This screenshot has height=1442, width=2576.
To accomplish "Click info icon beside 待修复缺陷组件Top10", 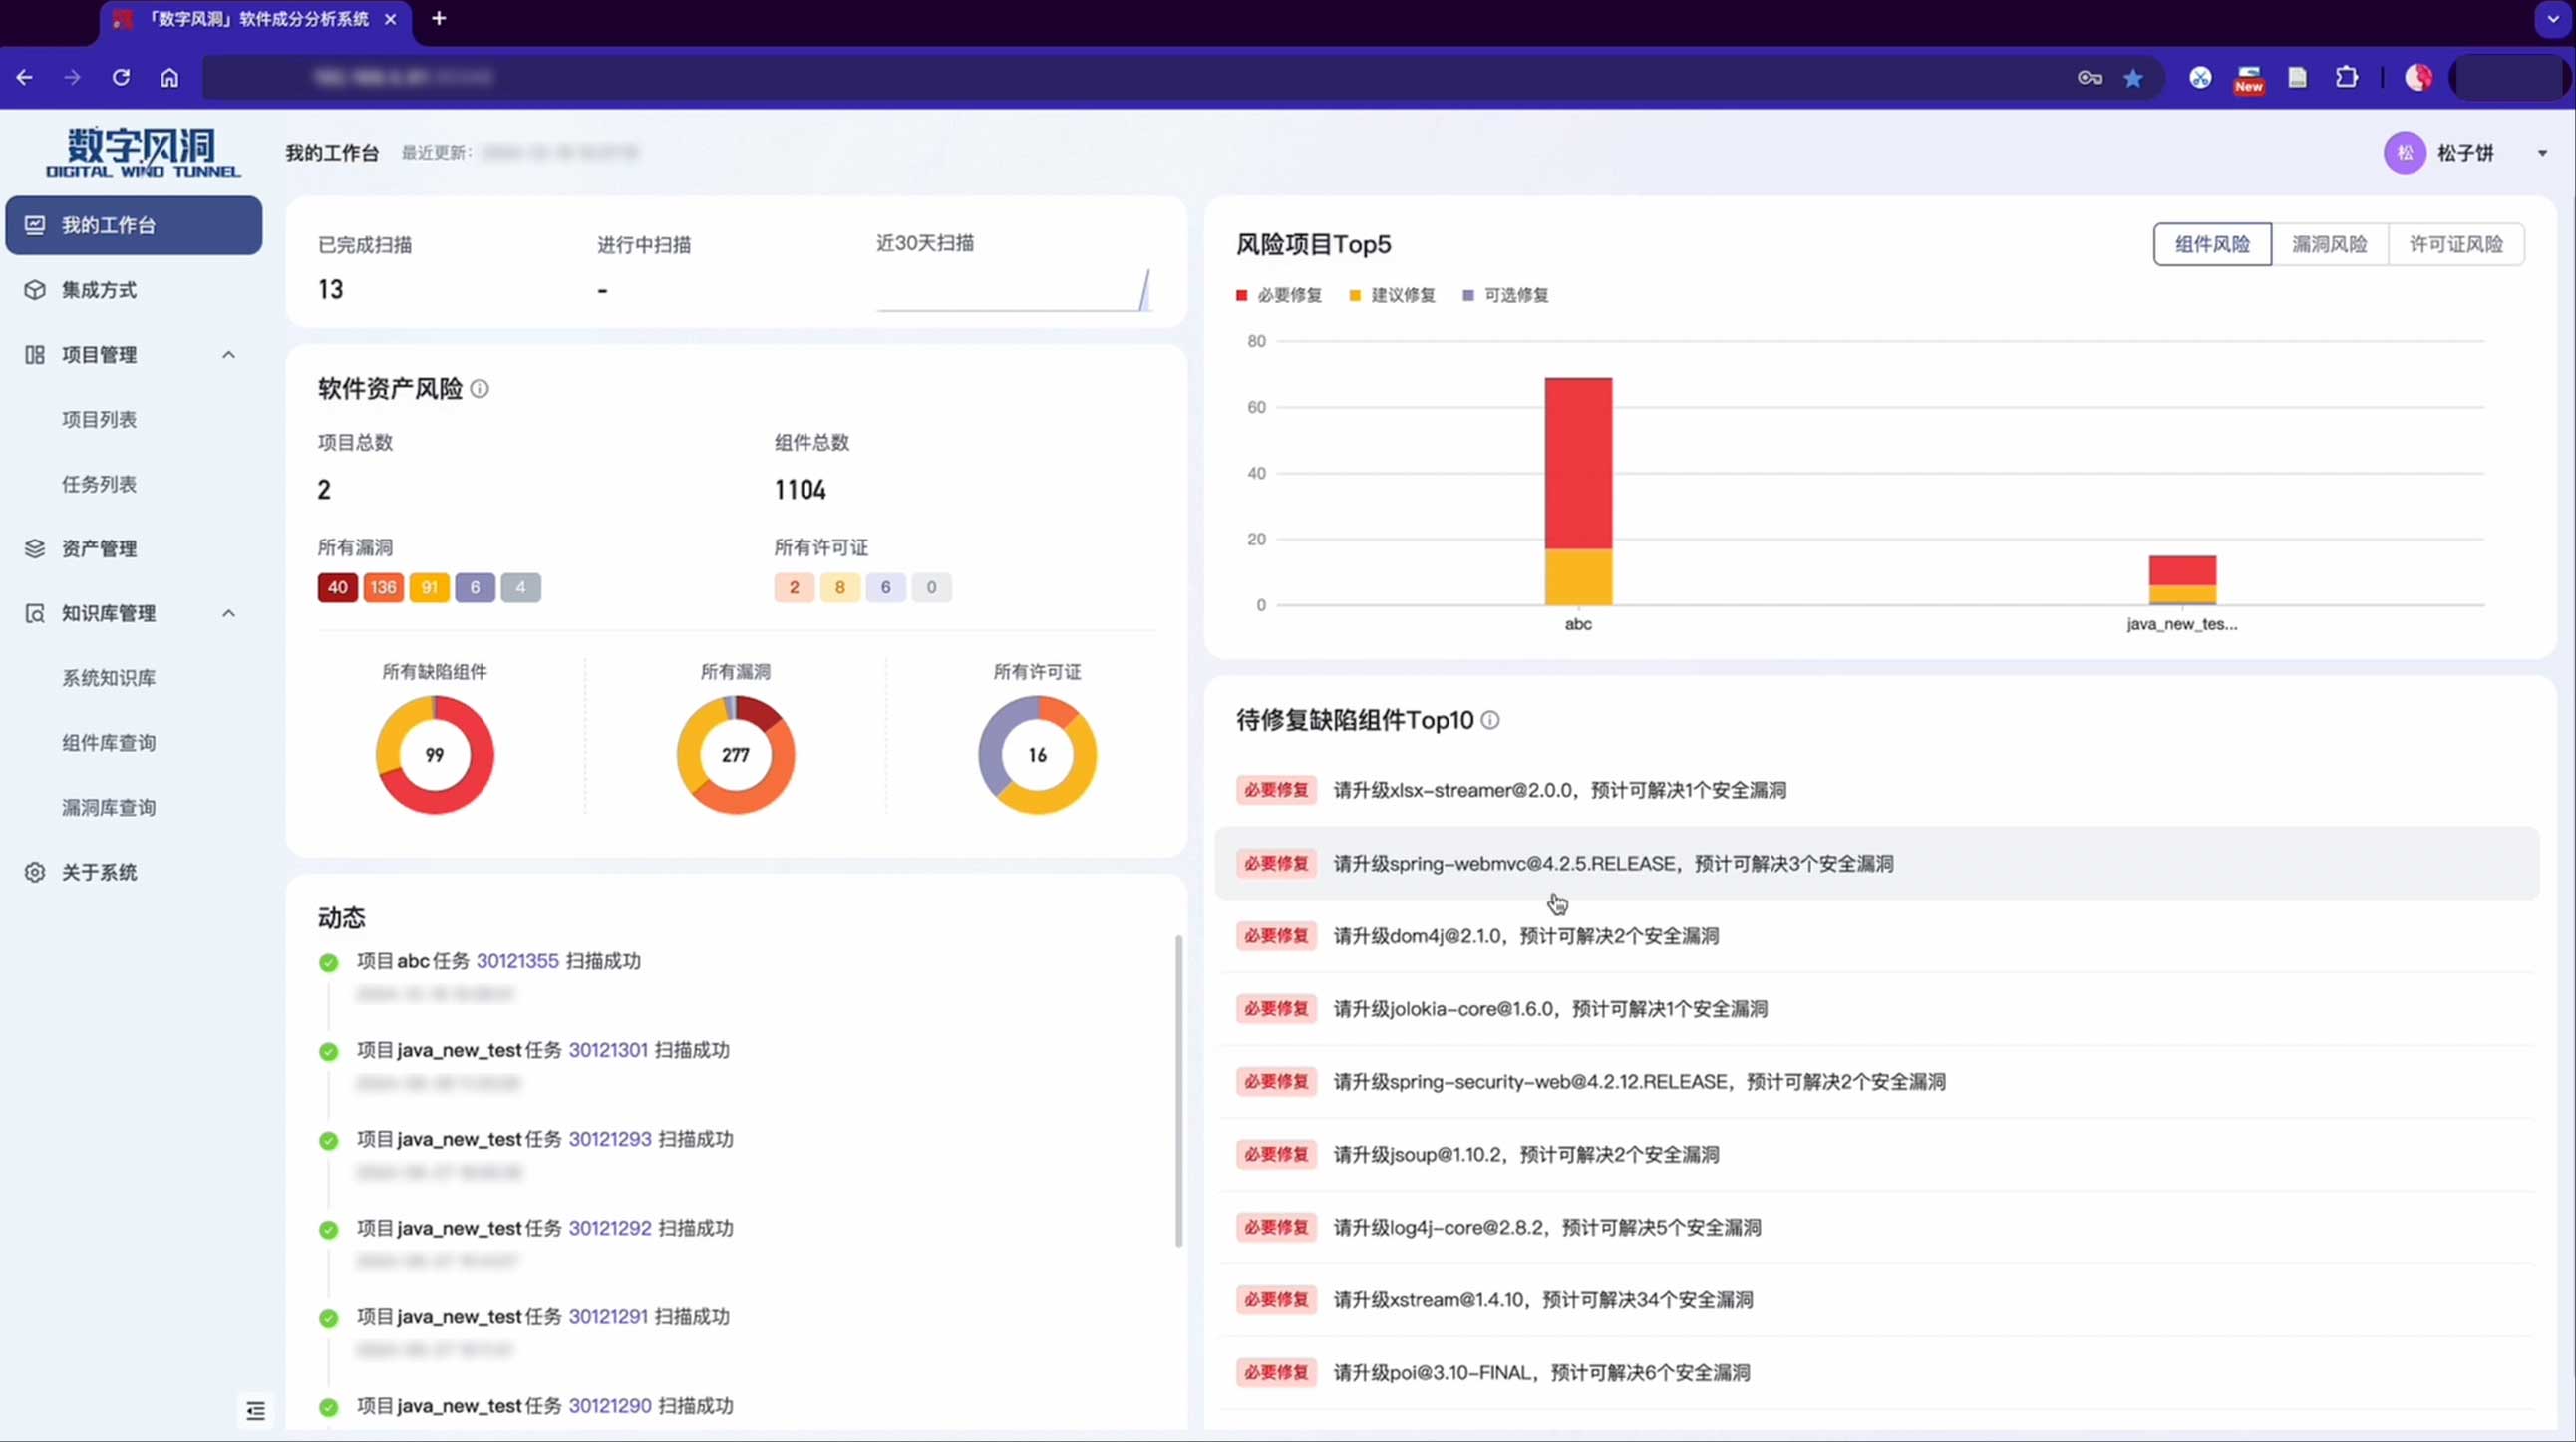I will click(1490, 720).
